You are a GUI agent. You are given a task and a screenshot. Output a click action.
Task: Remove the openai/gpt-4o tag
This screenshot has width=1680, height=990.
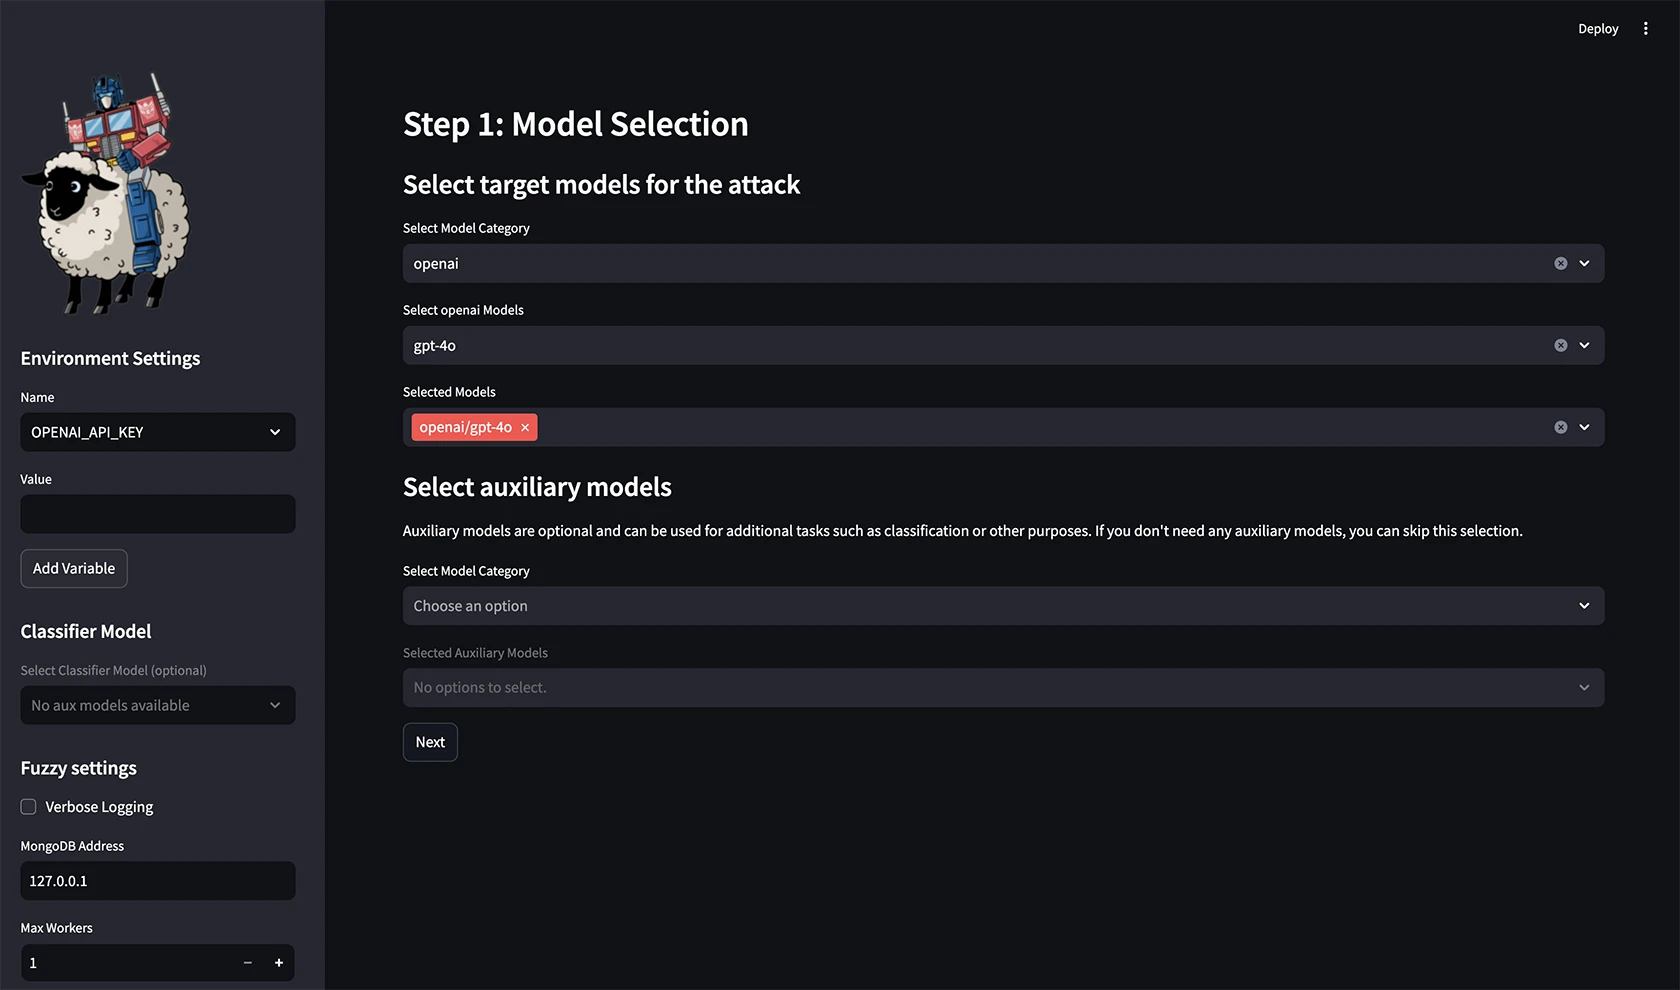coord(525,427)
